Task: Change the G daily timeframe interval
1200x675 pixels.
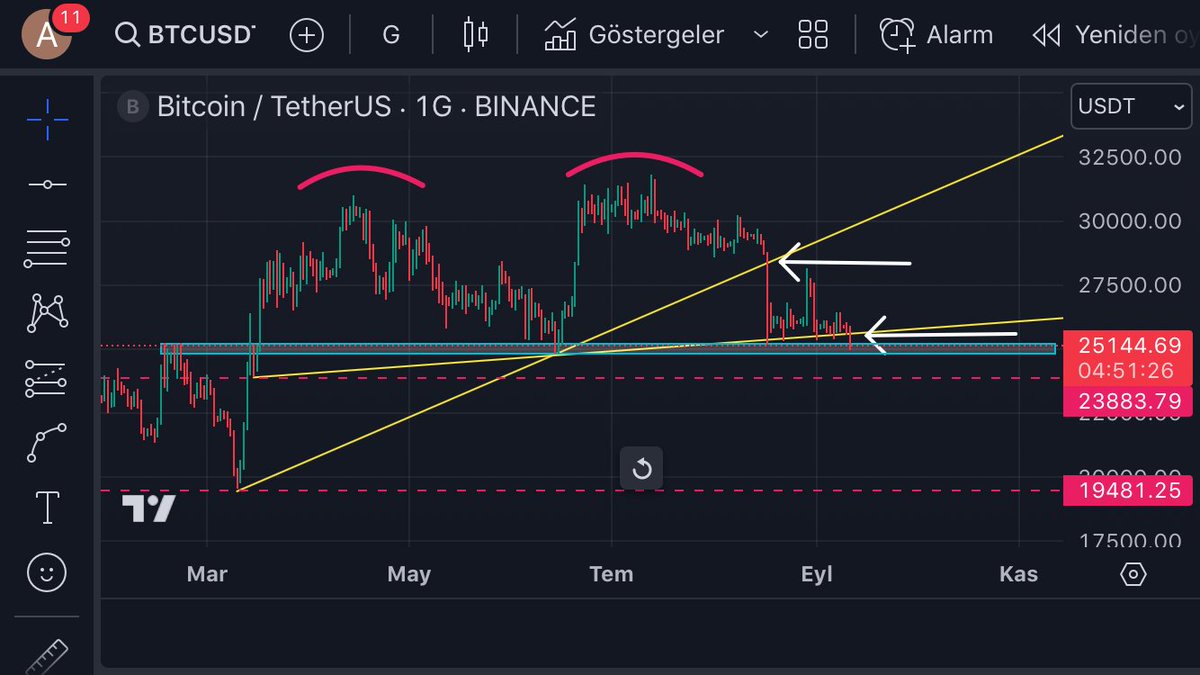Action: [x=391, y=35]
